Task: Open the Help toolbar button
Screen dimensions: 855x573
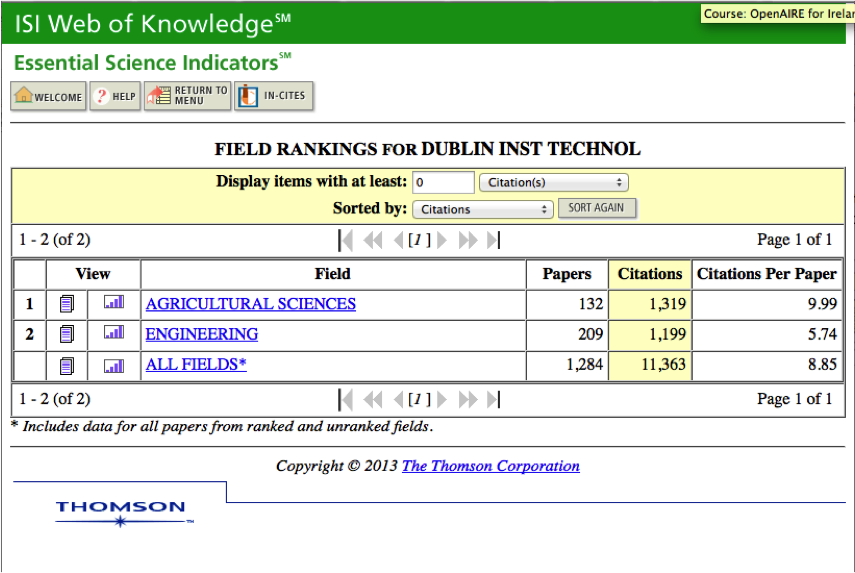Action: [x=115, y=96]
